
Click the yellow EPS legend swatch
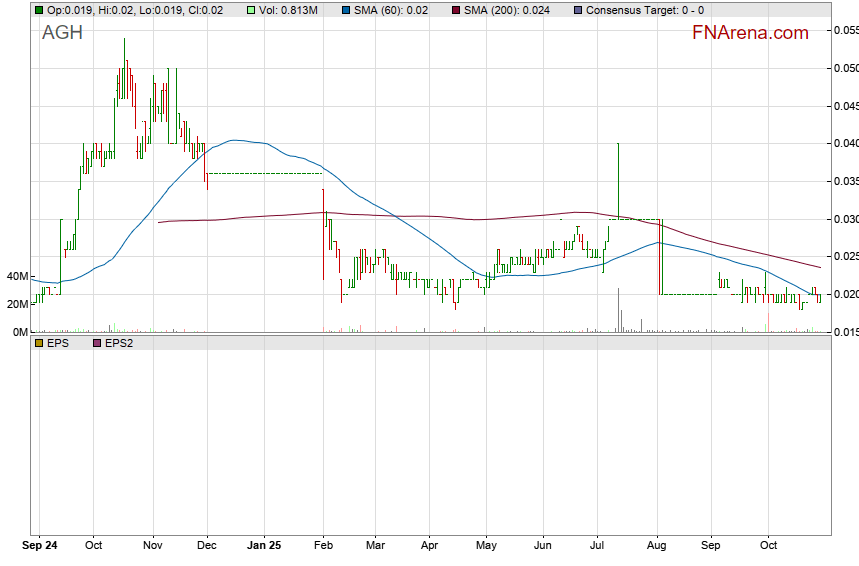[38, 343]
